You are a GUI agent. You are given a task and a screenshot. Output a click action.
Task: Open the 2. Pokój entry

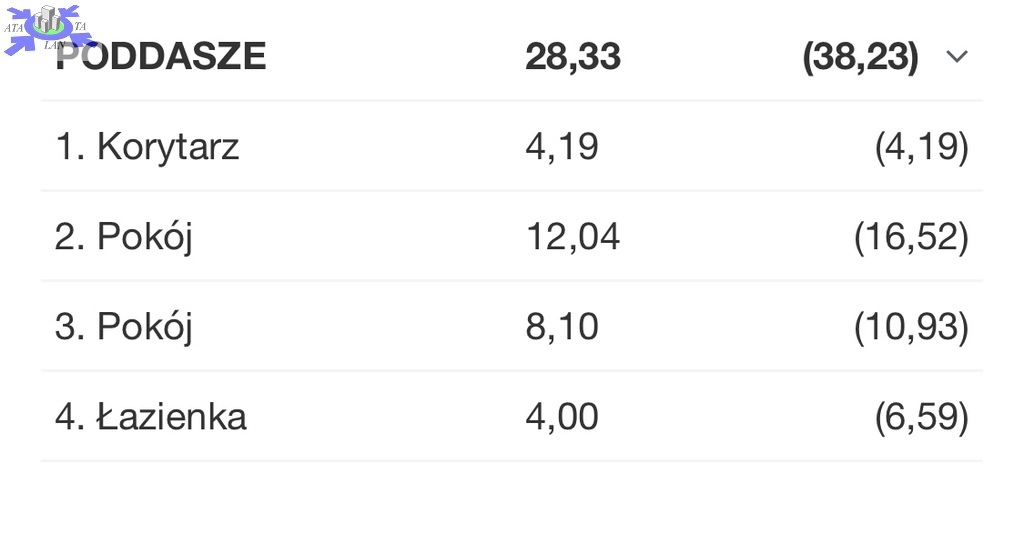point(124,237)
